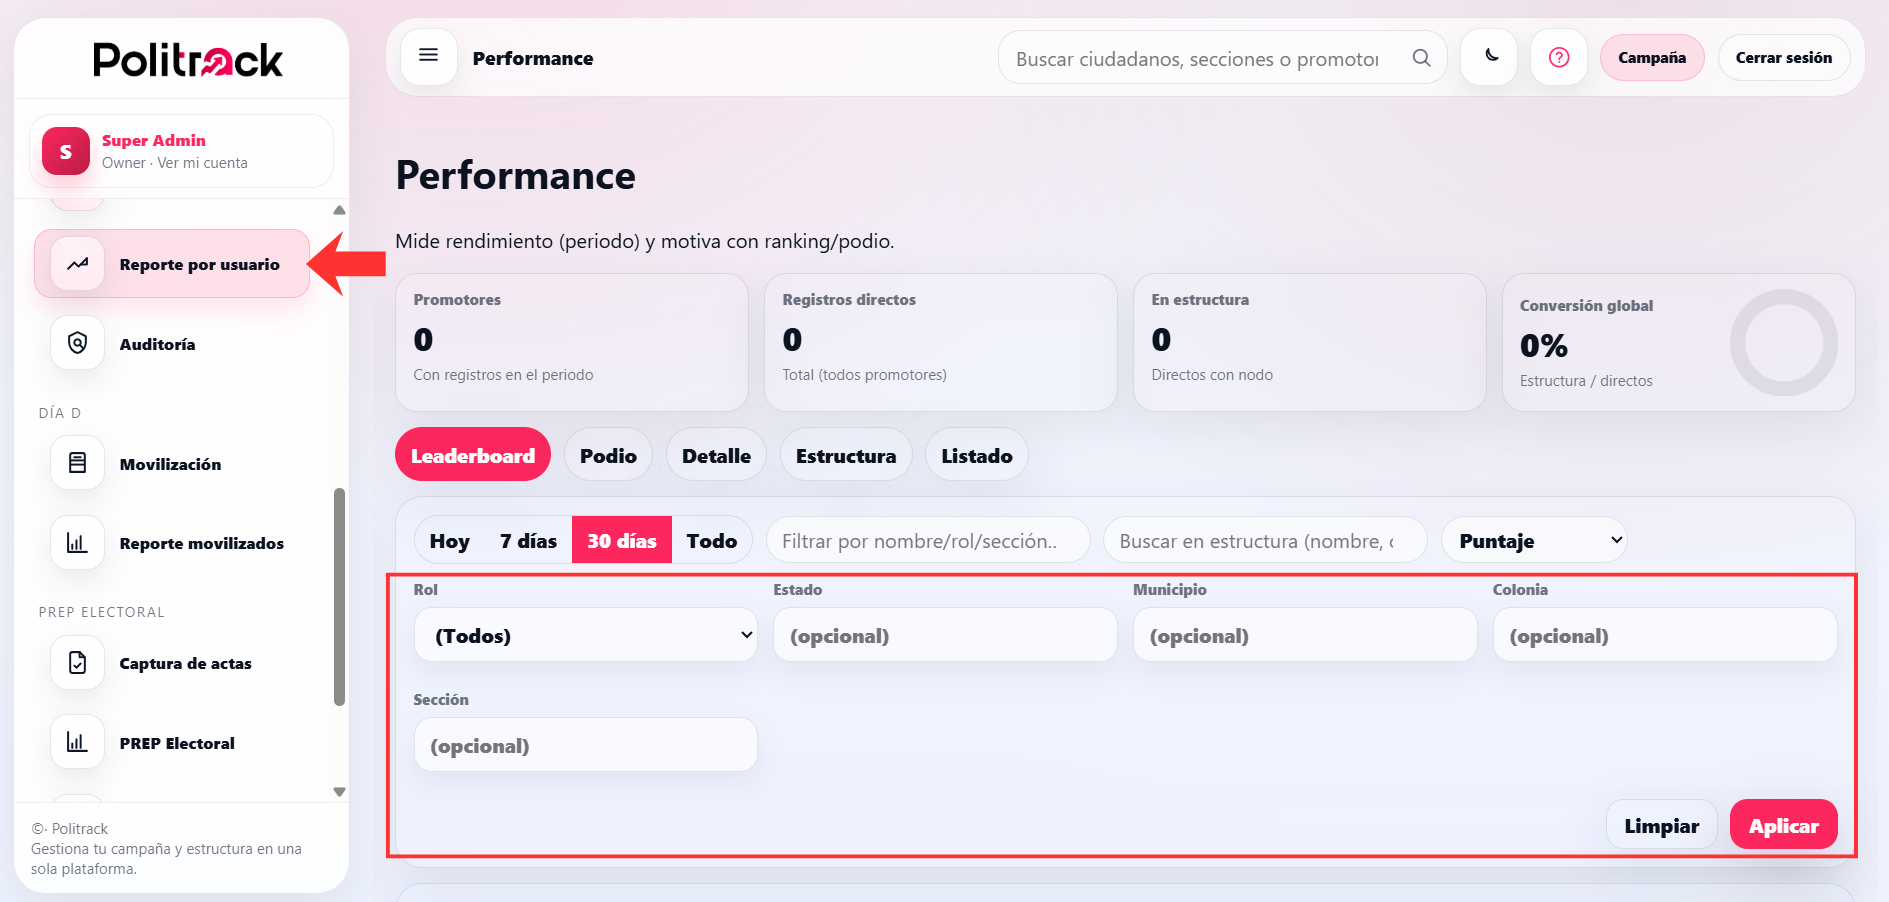Enable the 'Todo' period filter
Image resolution: width=1889 pixels, height=902 pixels.
pyautogui.click(x=712, y=539)
